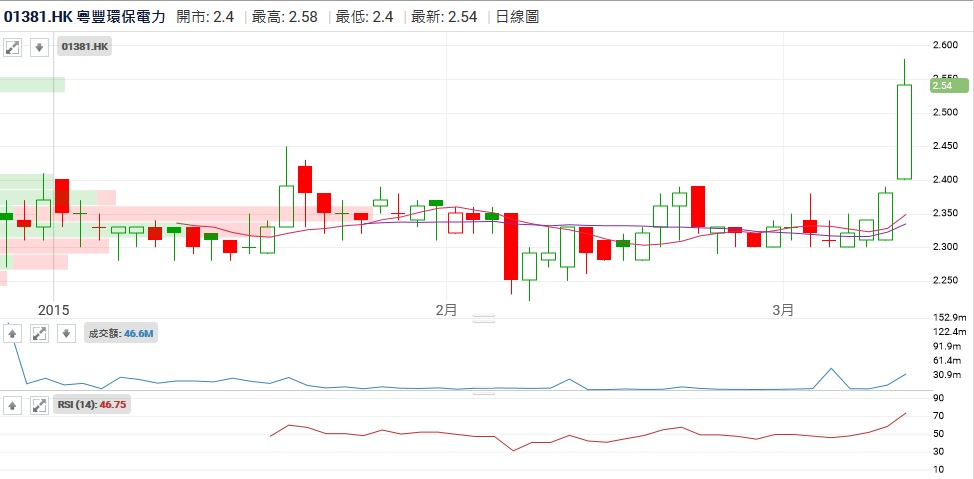Click the 3月 marker on the time axis
This screenshot has height=479, width=974.
pos(785,310)
